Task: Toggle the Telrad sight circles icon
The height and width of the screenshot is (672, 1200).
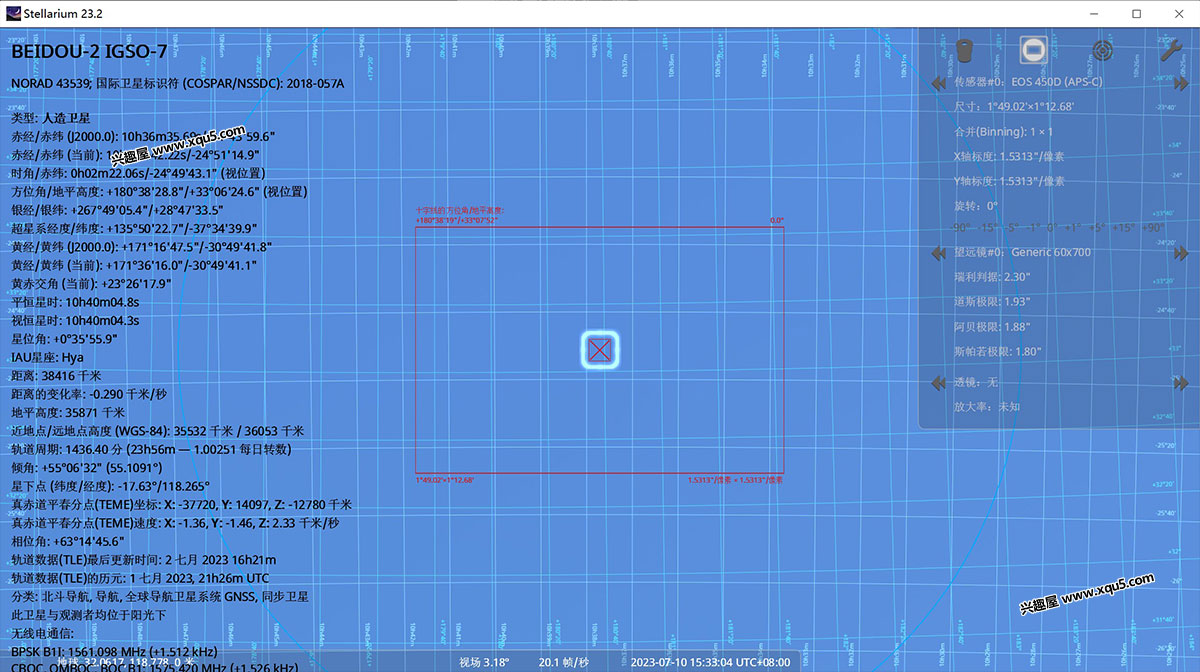Action: coord(1102,50)
